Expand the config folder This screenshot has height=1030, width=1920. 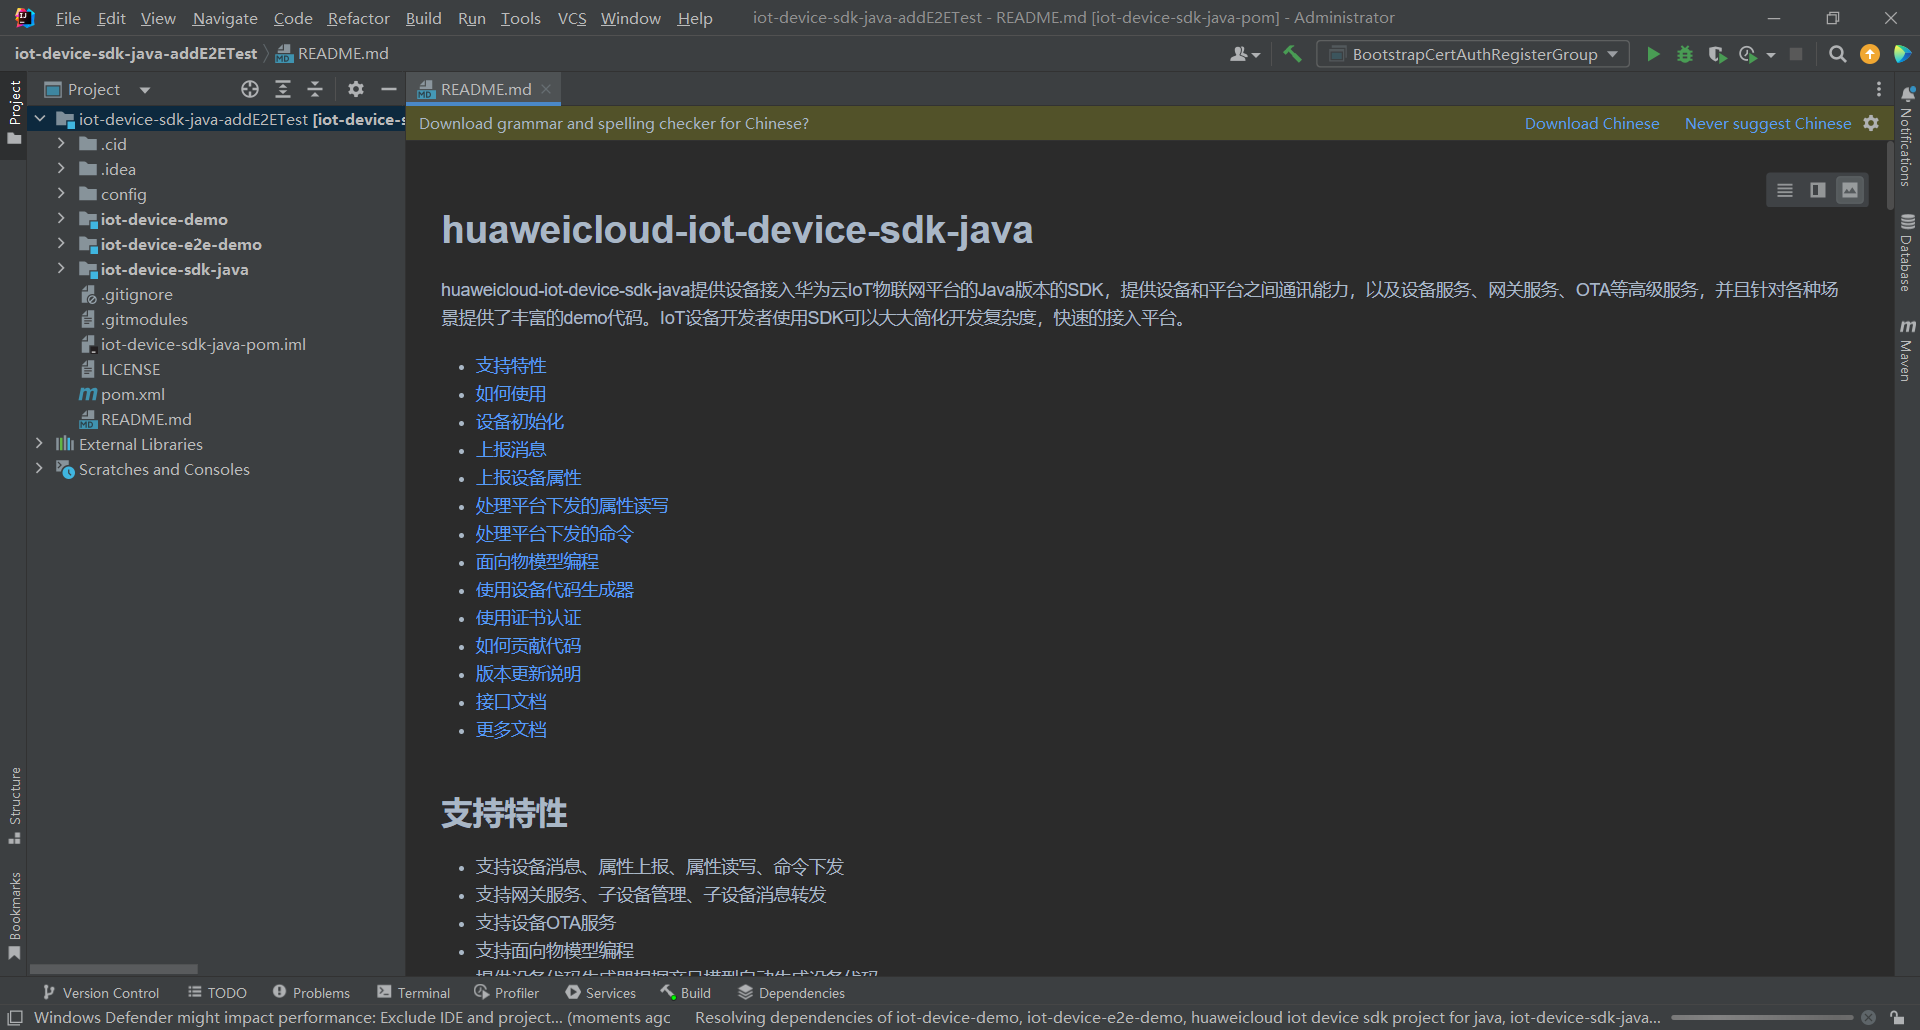61,194
